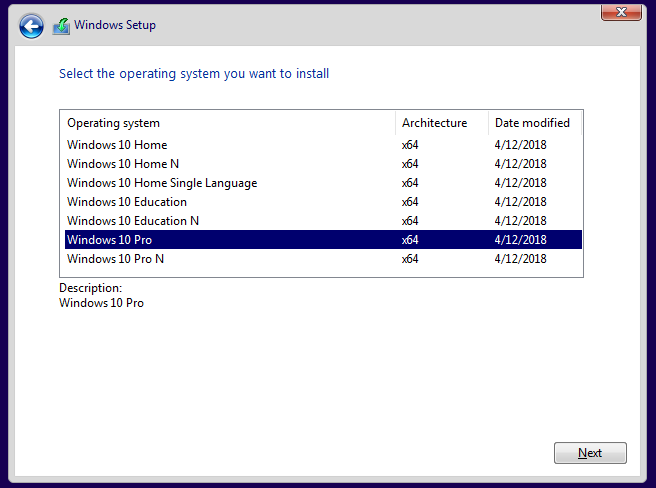Select Windows 10 Home N row
This screenshot has width=656, height=488.
[323, 164]
